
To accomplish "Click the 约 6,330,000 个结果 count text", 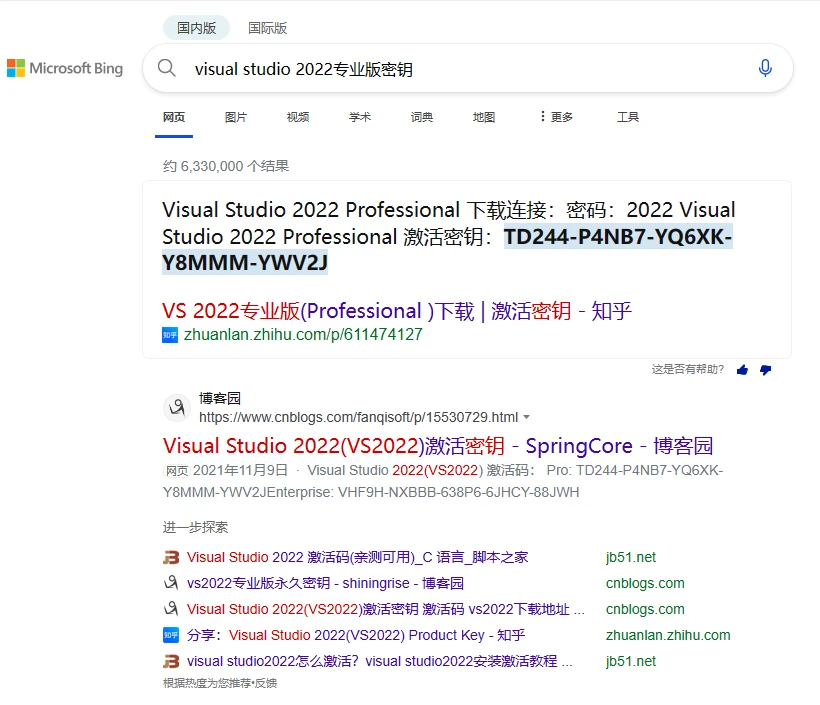I will pyautogui.click(x=226, y=166).
